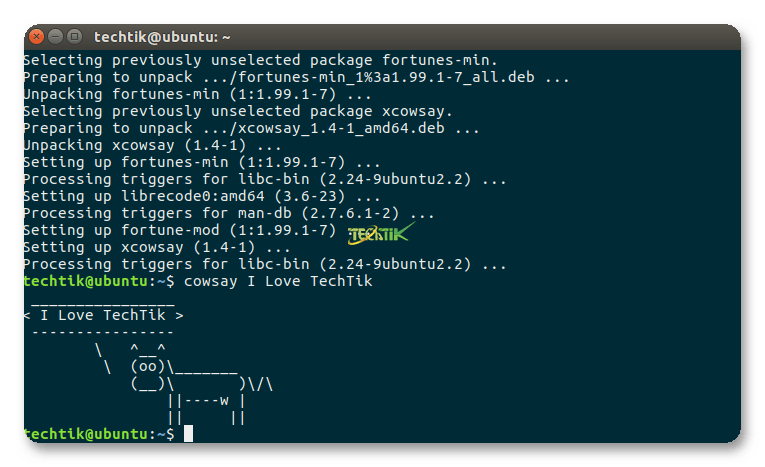
Task: Click the first line Selecting previously unselected package fortunes-min
Action: point(260,60)
